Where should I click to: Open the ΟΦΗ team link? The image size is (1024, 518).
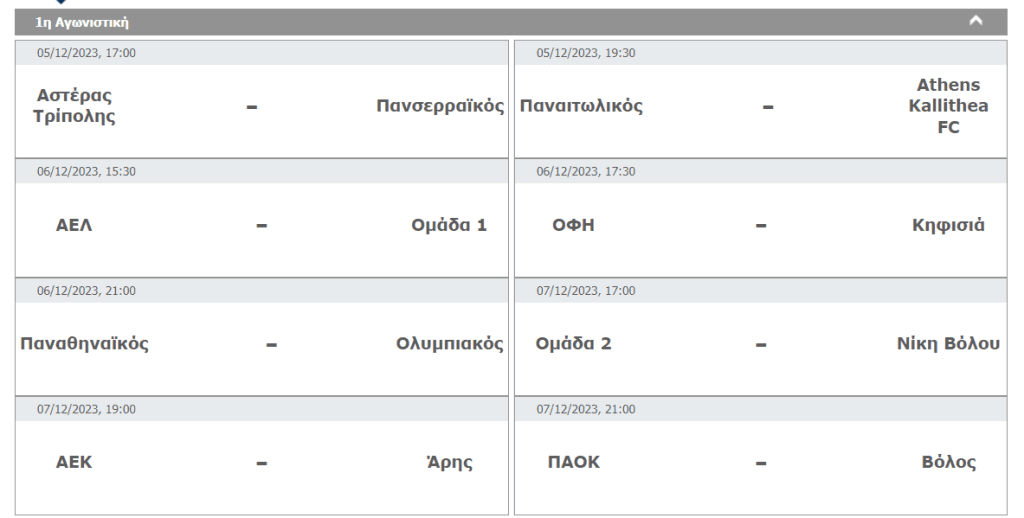574,225
